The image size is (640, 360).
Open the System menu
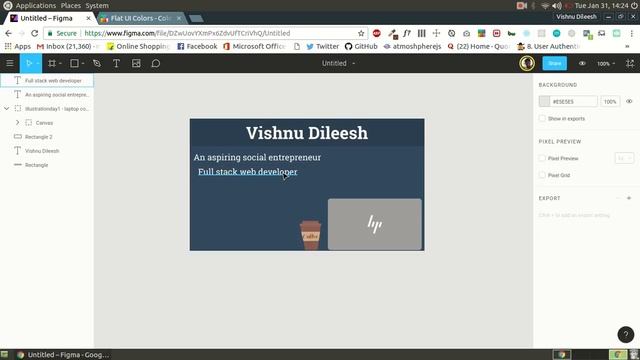tap(97, 6)
